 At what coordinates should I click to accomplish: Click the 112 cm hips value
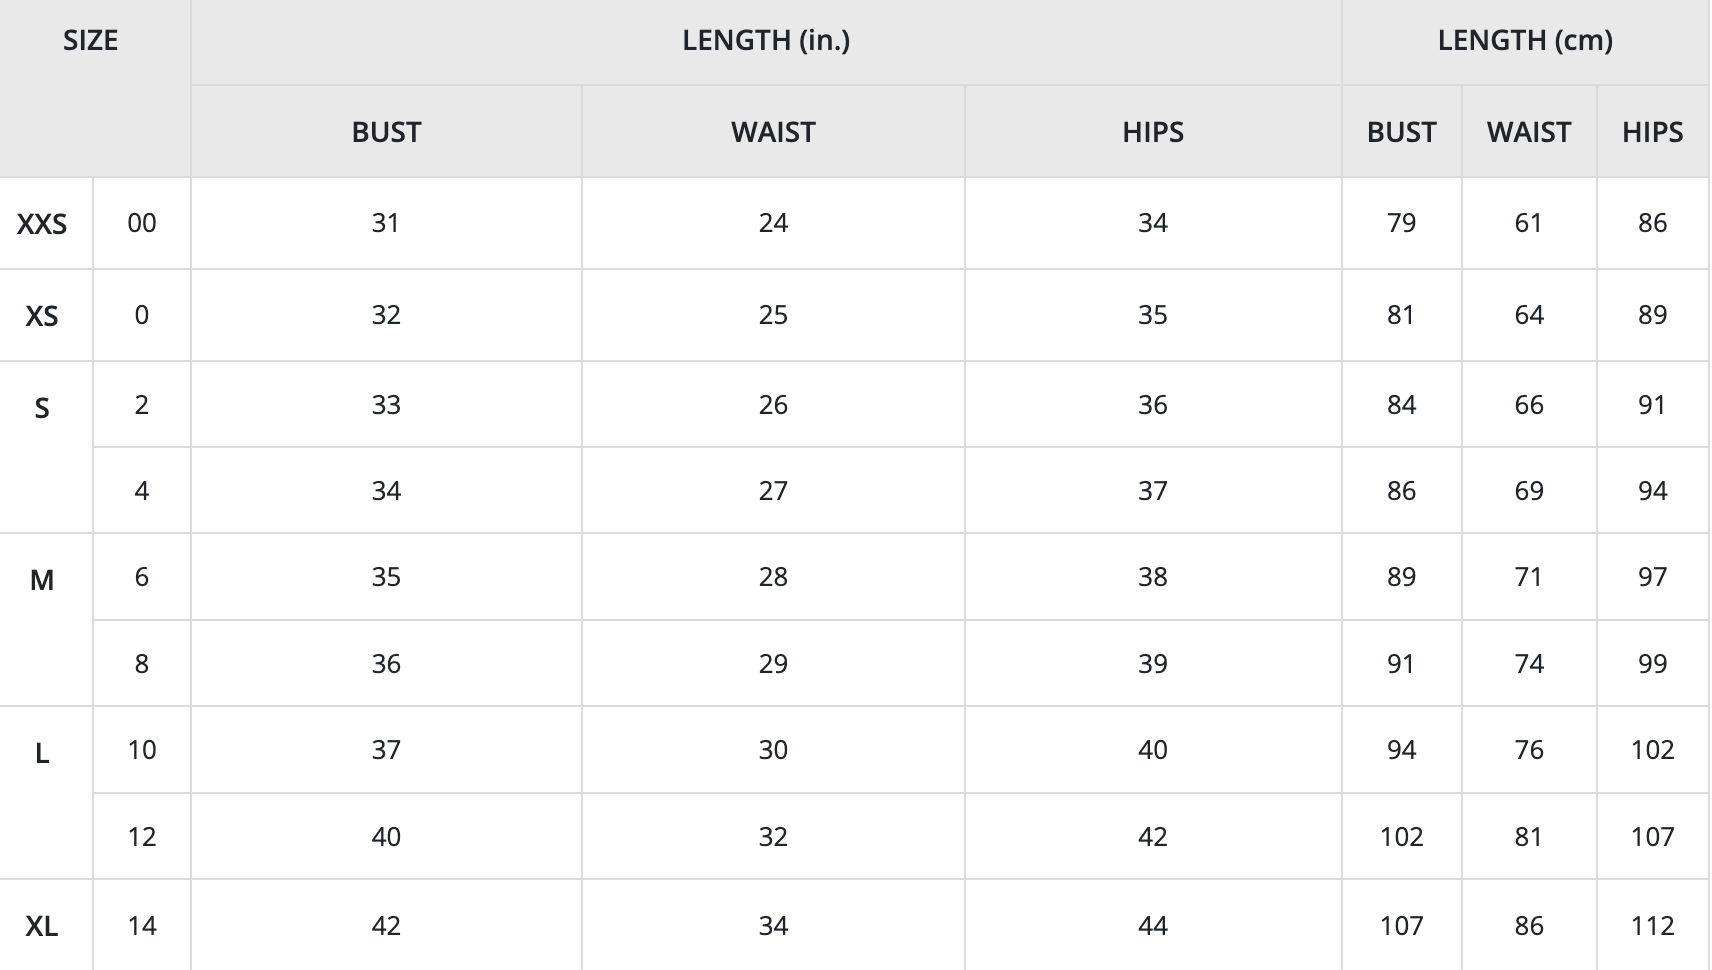pyautogui.click(x=1652, y=926)
